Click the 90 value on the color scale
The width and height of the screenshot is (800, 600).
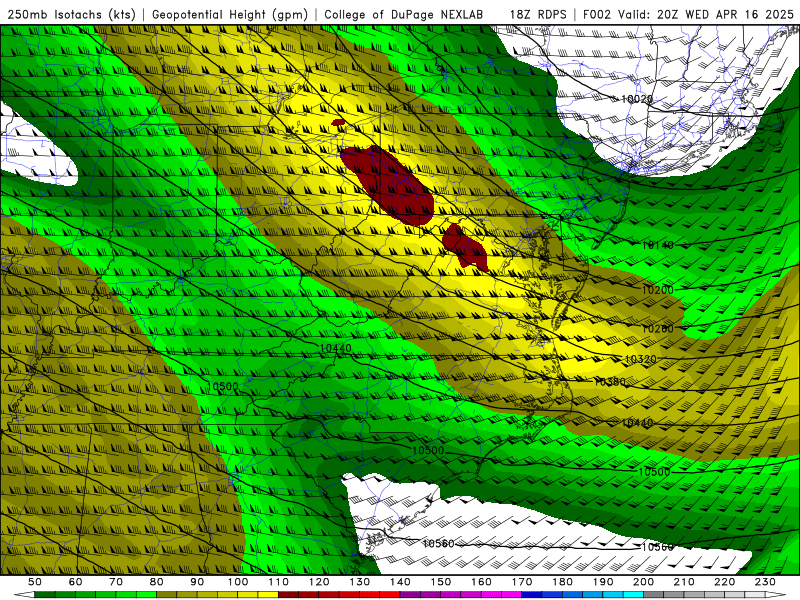pos(197,582)
